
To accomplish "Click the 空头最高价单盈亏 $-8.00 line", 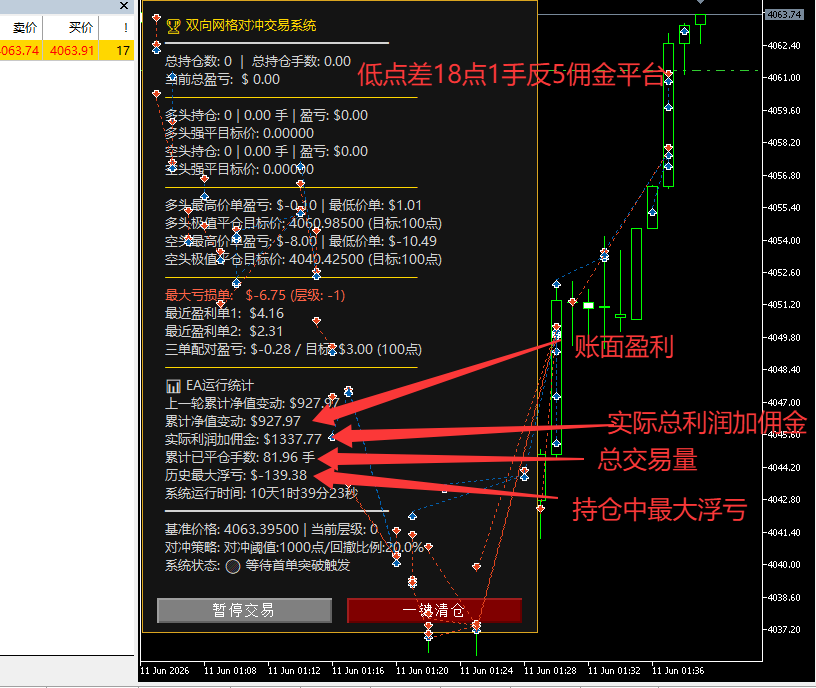I will 301,241.
